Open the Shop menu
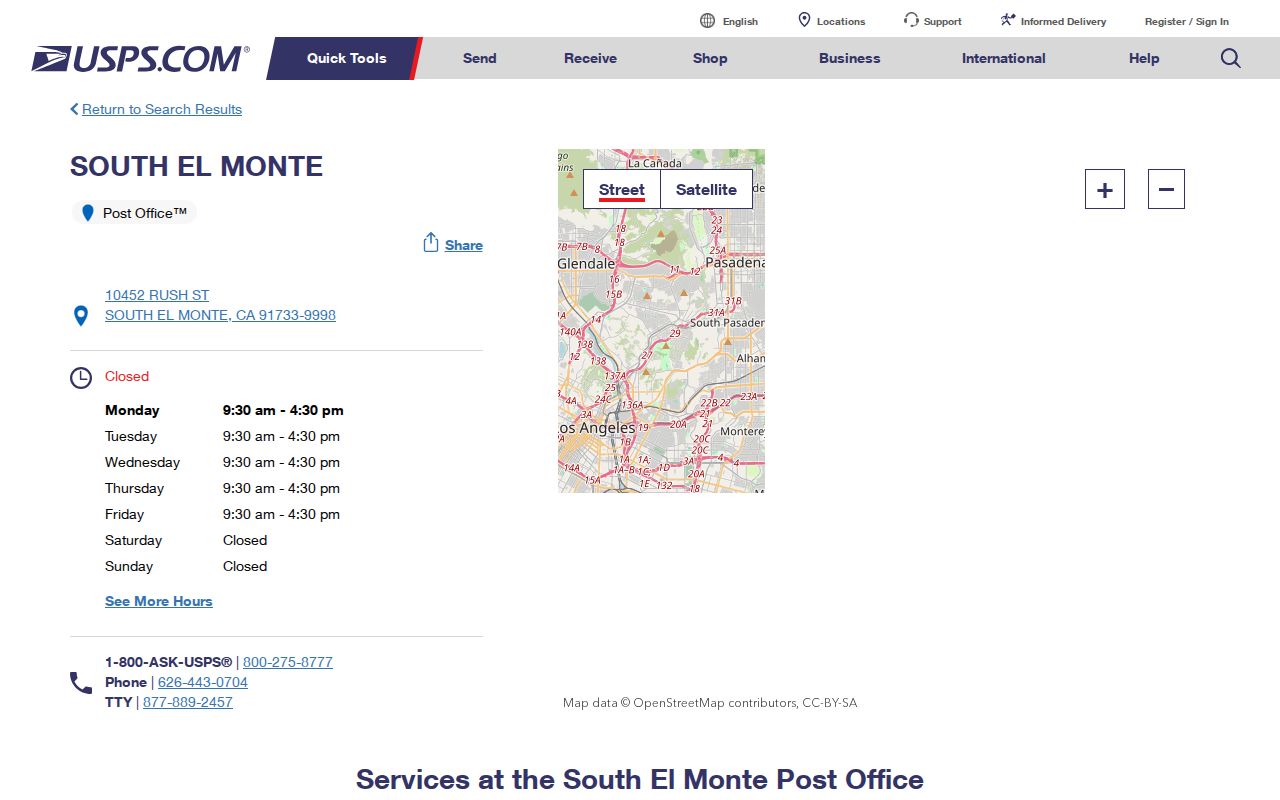This screenshot has height=800, width=1280. [710, 58]
